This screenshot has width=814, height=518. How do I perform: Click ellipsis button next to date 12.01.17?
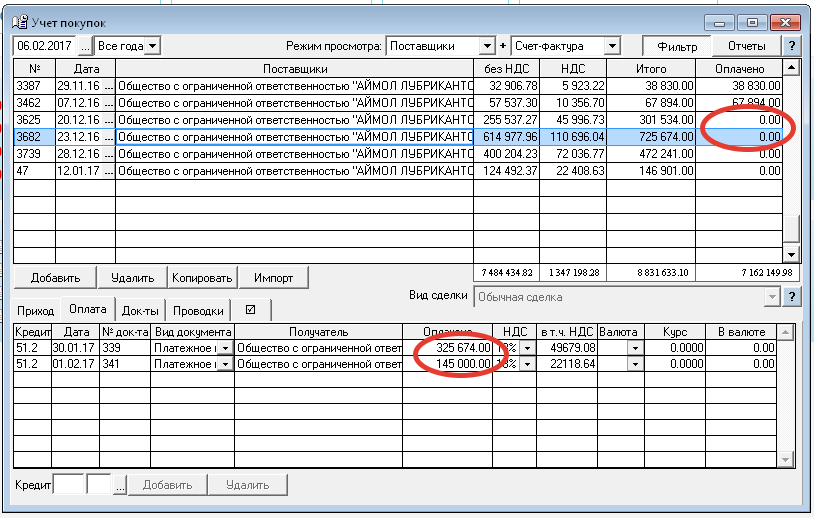pos(108,171)
